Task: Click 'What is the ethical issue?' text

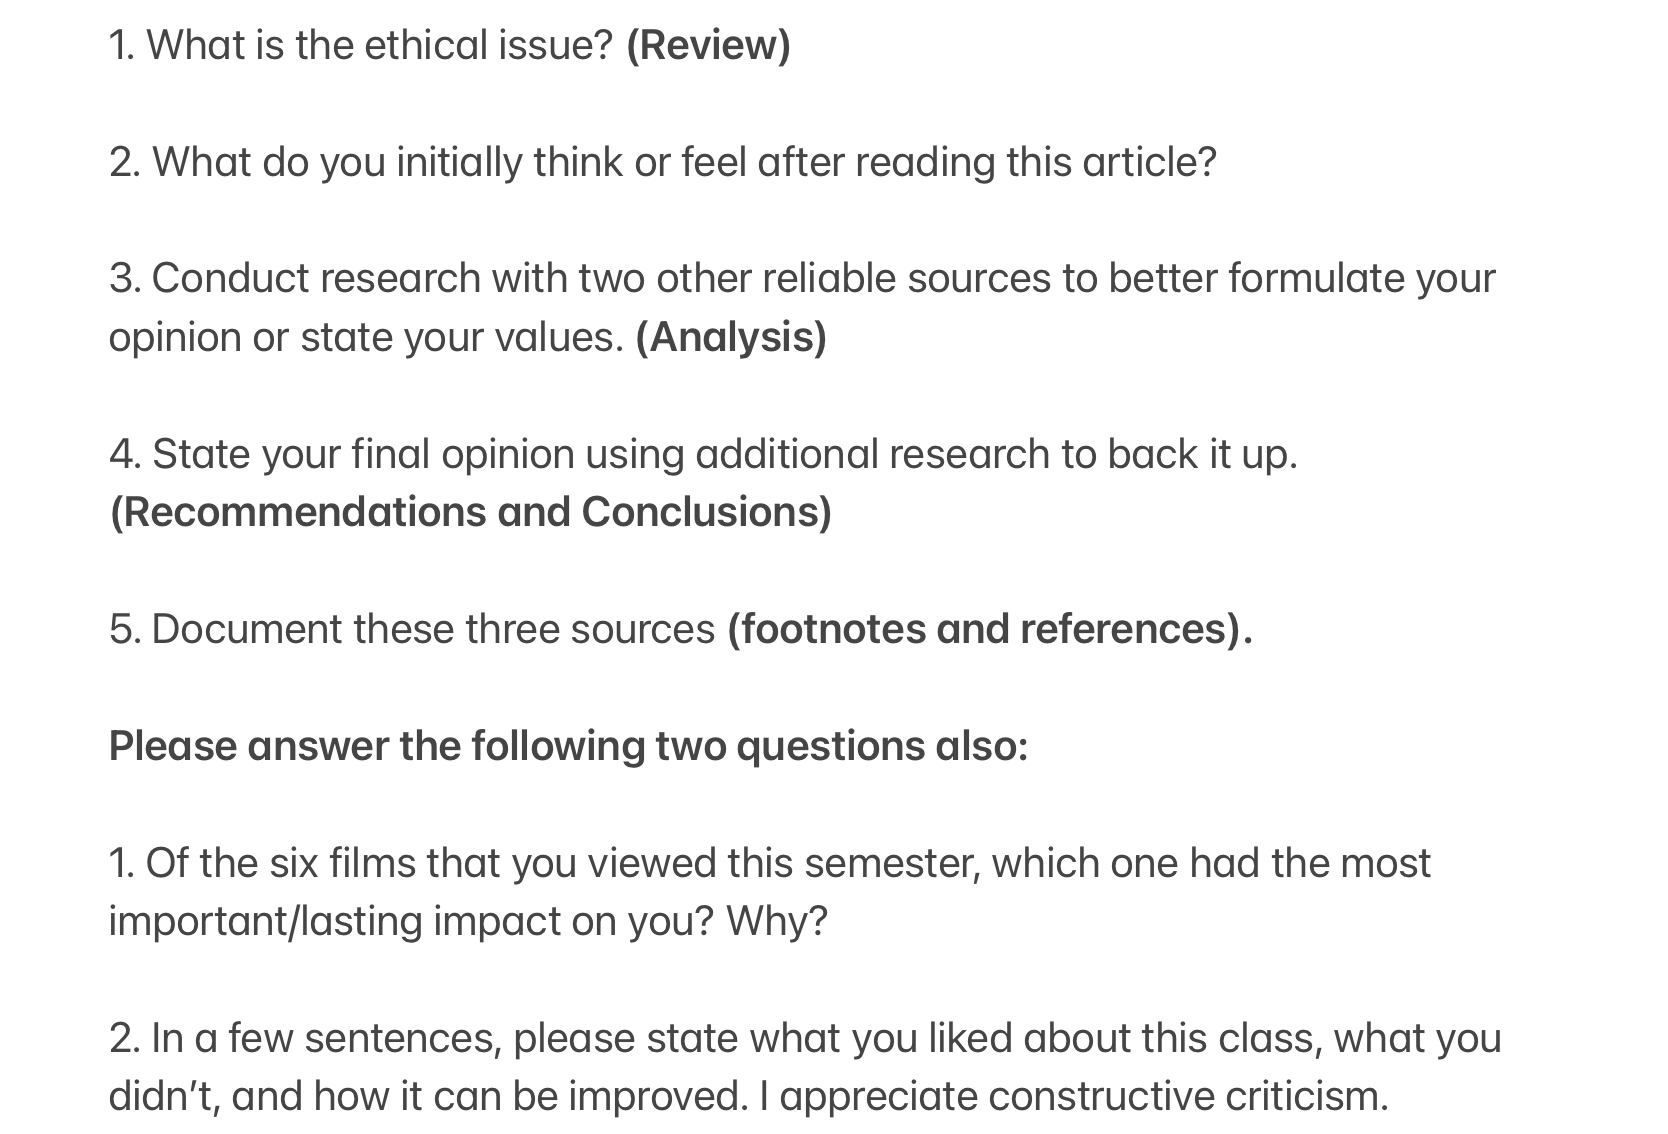Action: pos(378,45)
